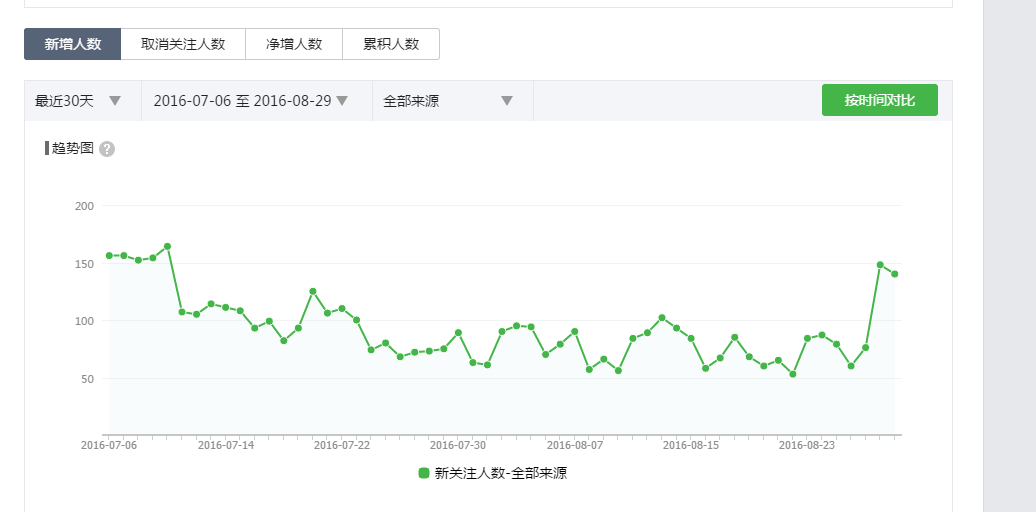The height and width of the screenshot is (512, 1036).
Task: Click the highest data point near 165
Action: 167,246
